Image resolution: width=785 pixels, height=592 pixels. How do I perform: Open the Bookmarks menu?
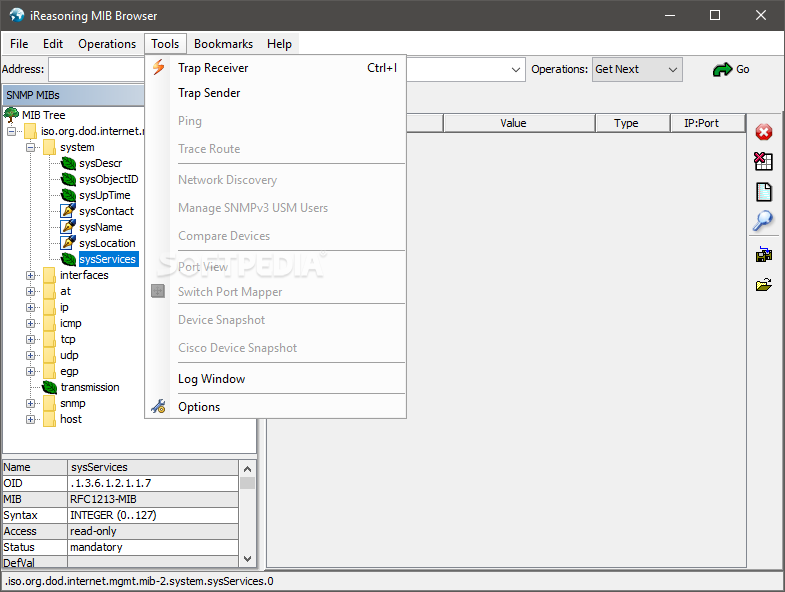[x=223, y=44]
